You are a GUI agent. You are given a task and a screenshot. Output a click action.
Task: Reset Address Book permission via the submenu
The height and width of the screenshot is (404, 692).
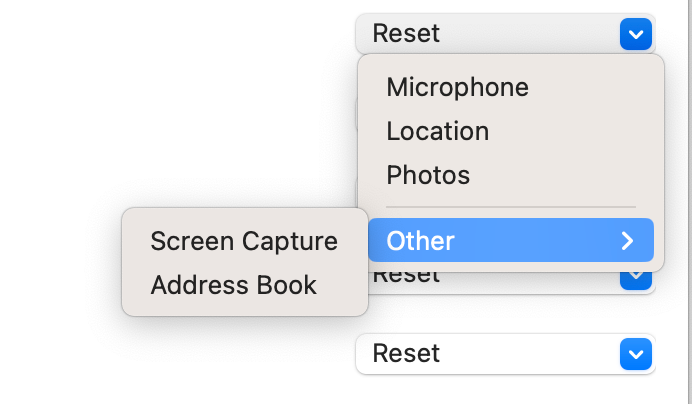click(233, 285)
